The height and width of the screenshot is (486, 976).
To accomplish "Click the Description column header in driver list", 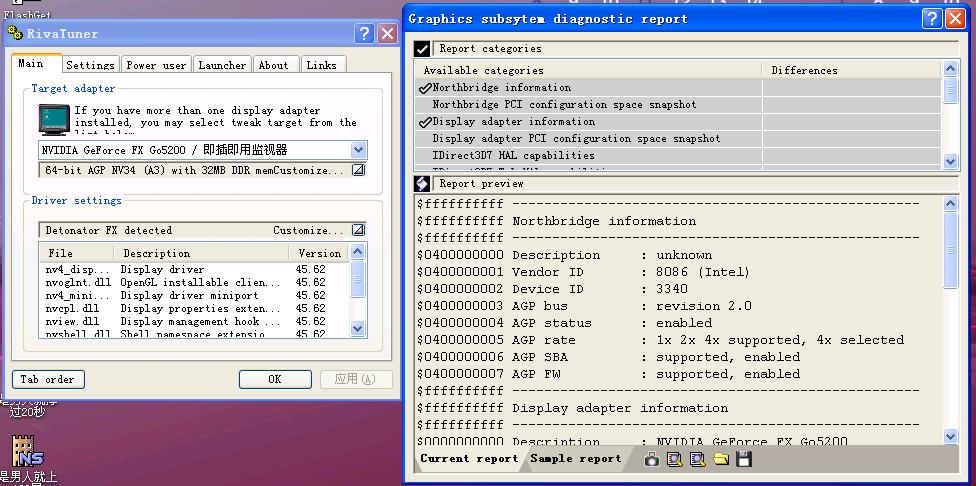I will (x=202, y=253).
